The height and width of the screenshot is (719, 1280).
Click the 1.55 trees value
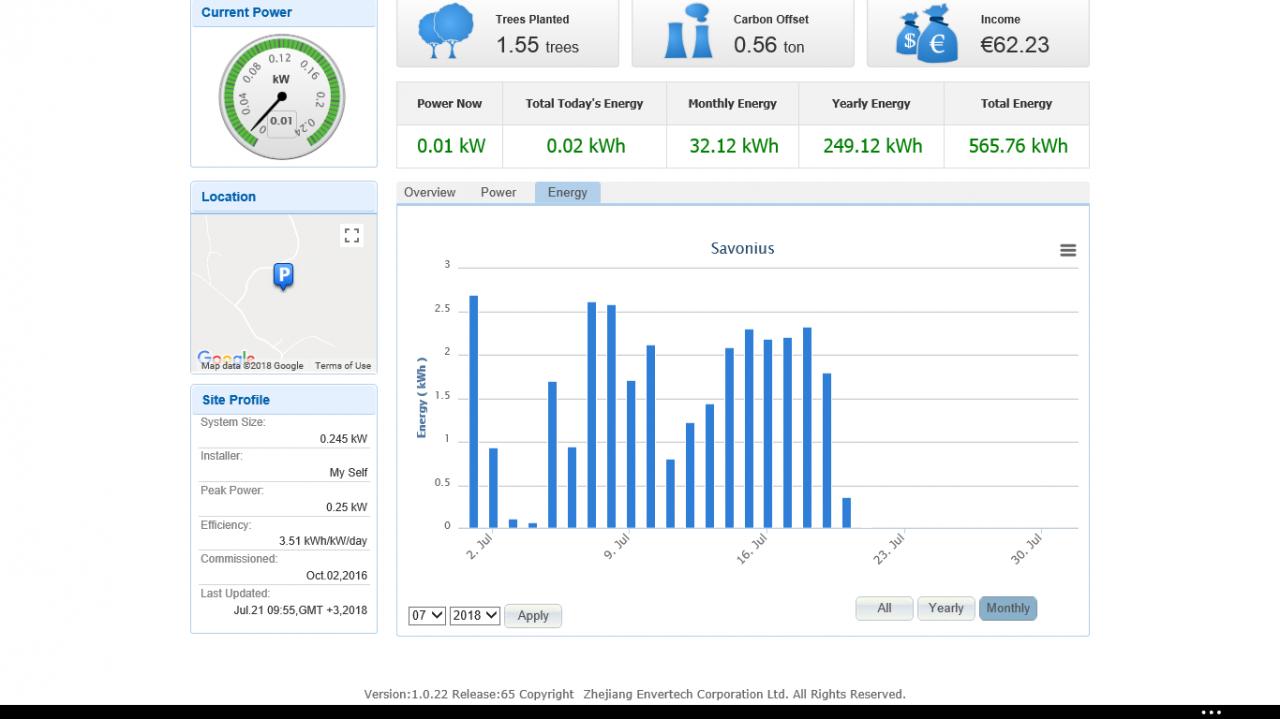tap(538, 45)
